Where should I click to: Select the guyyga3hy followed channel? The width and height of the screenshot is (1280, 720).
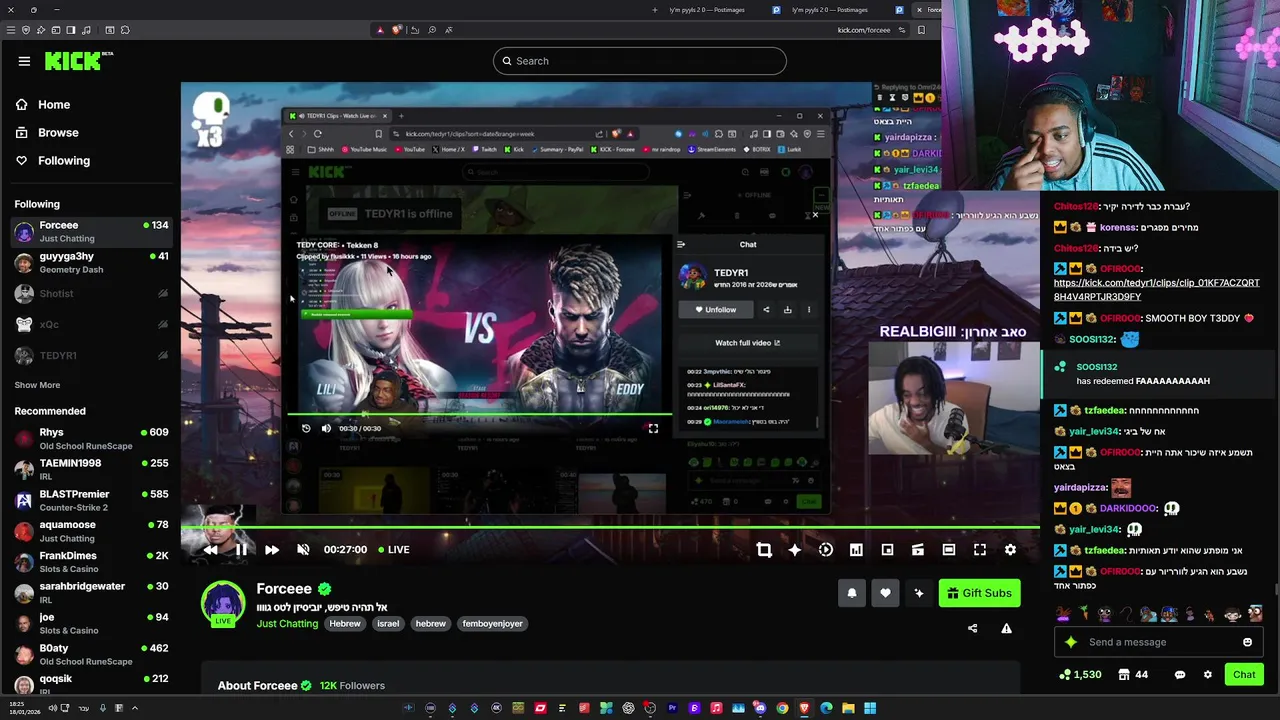click(x=90, y=262)
